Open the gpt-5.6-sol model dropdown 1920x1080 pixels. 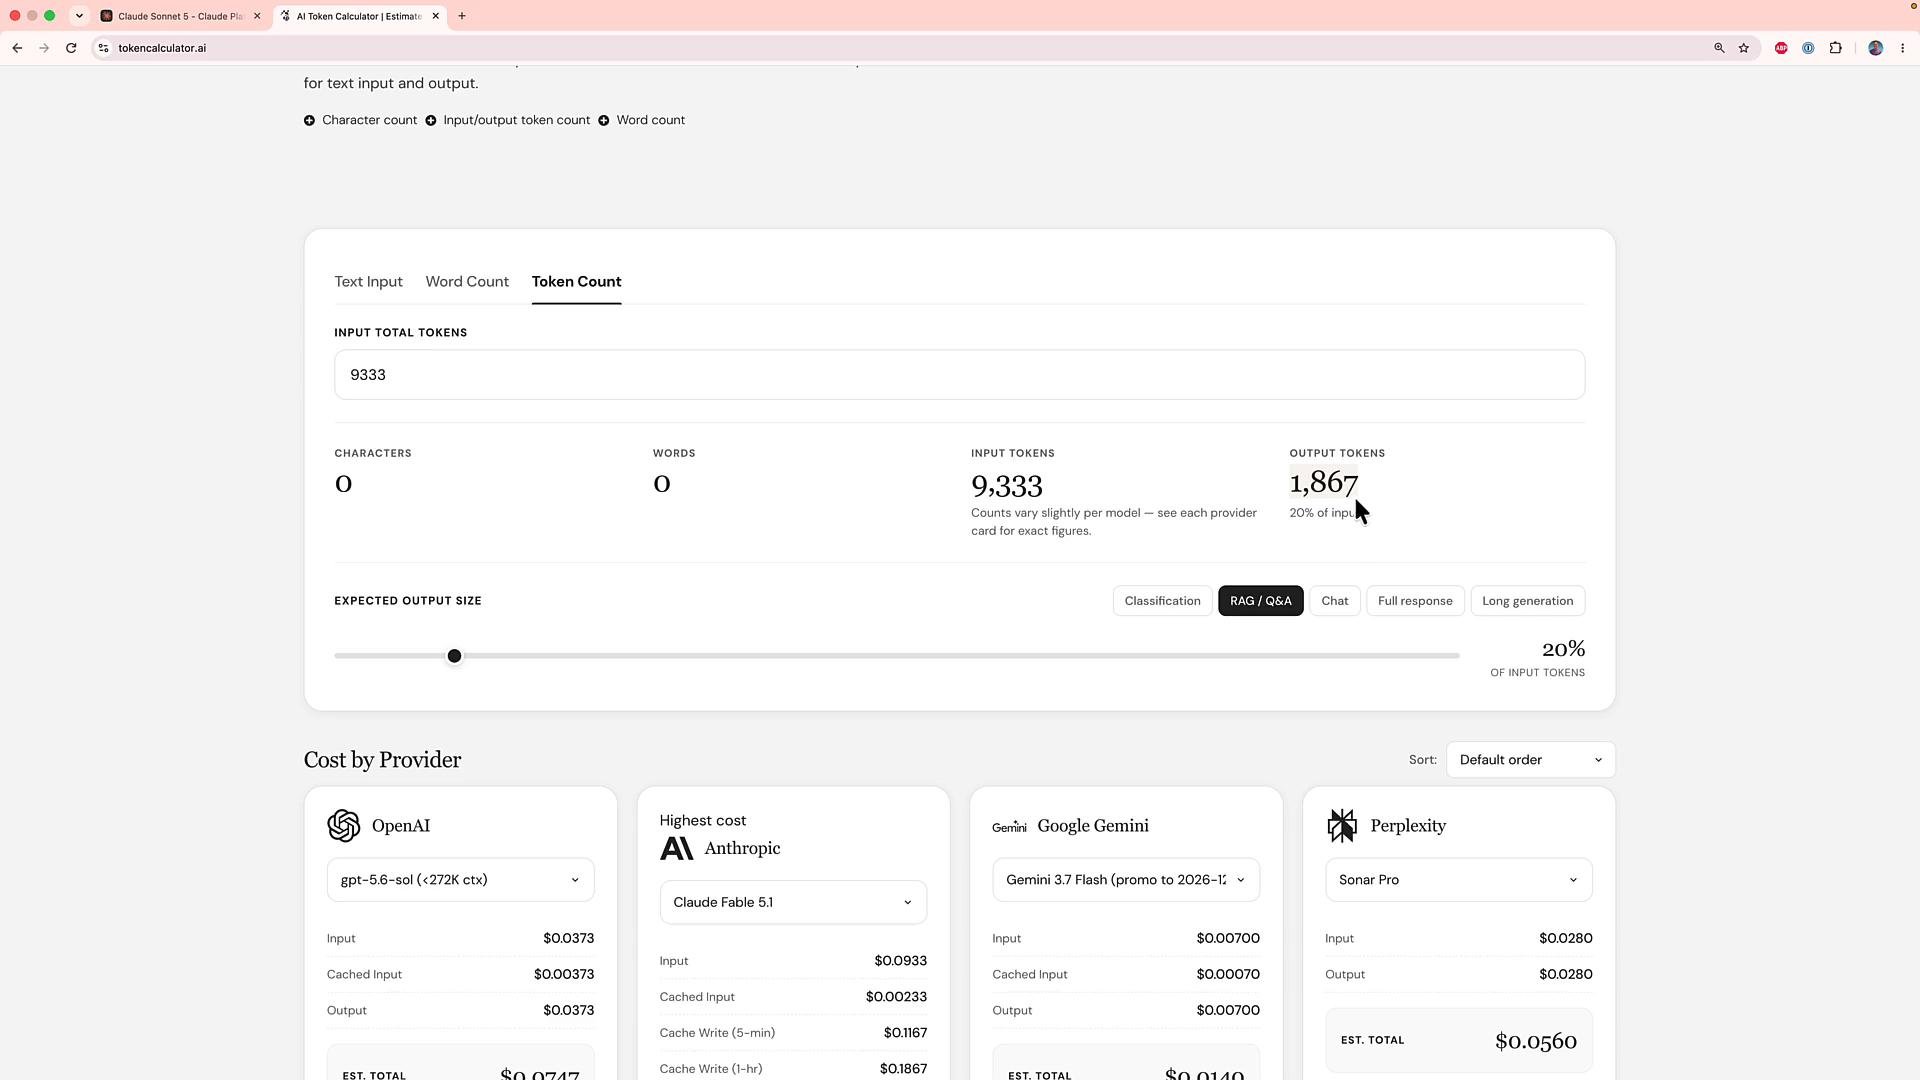461,880
